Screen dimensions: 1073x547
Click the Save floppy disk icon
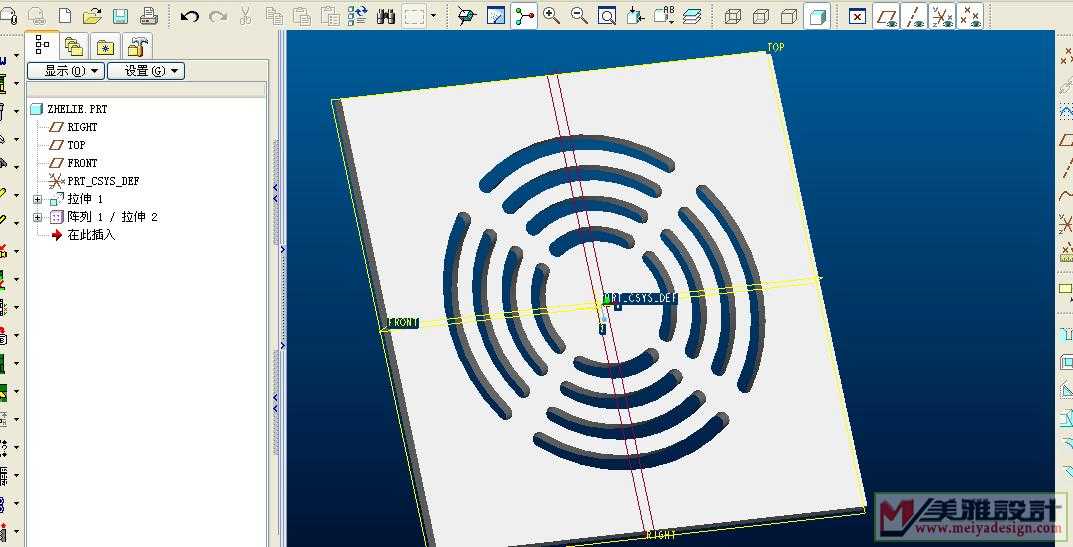(120, 16)
